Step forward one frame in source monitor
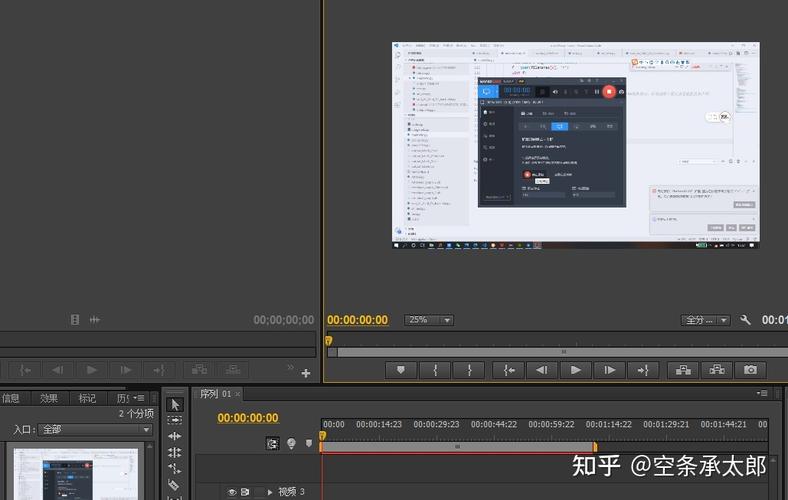788x500 pixels. [125, 370]
